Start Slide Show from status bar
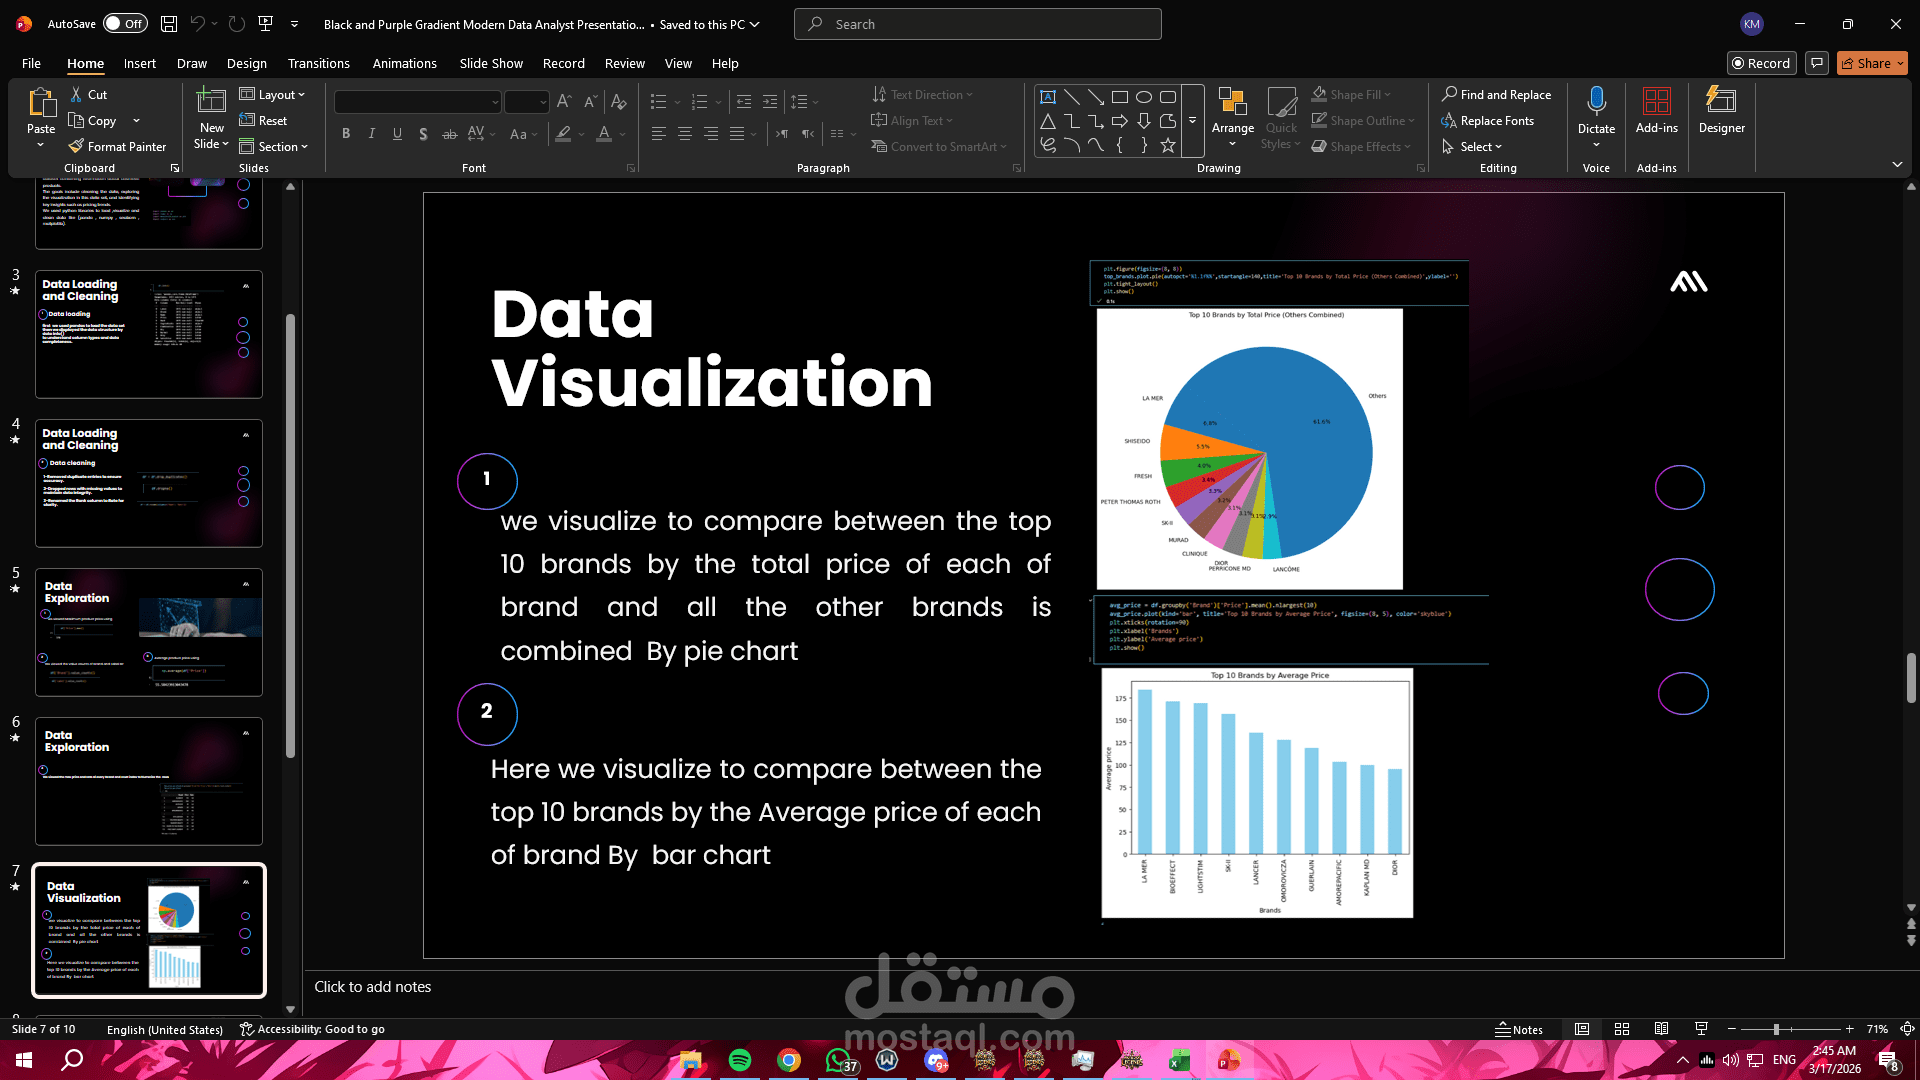Image resolution: width=1920 pixels, height=1080 pixels. pyautogui.click(x=1701, y=1029)
